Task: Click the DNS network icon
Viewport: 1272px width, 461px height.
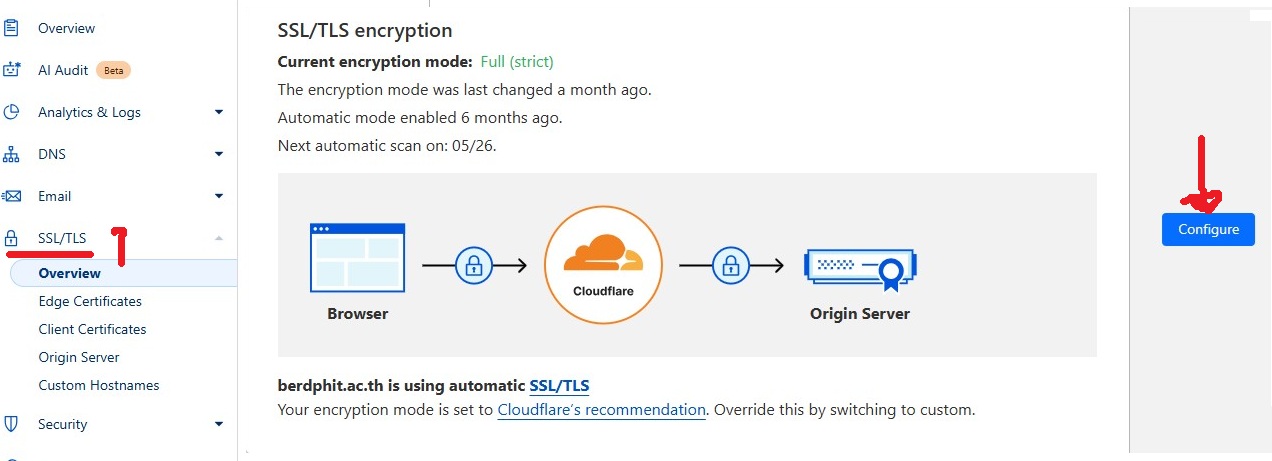Action: [x=12, y=154]
